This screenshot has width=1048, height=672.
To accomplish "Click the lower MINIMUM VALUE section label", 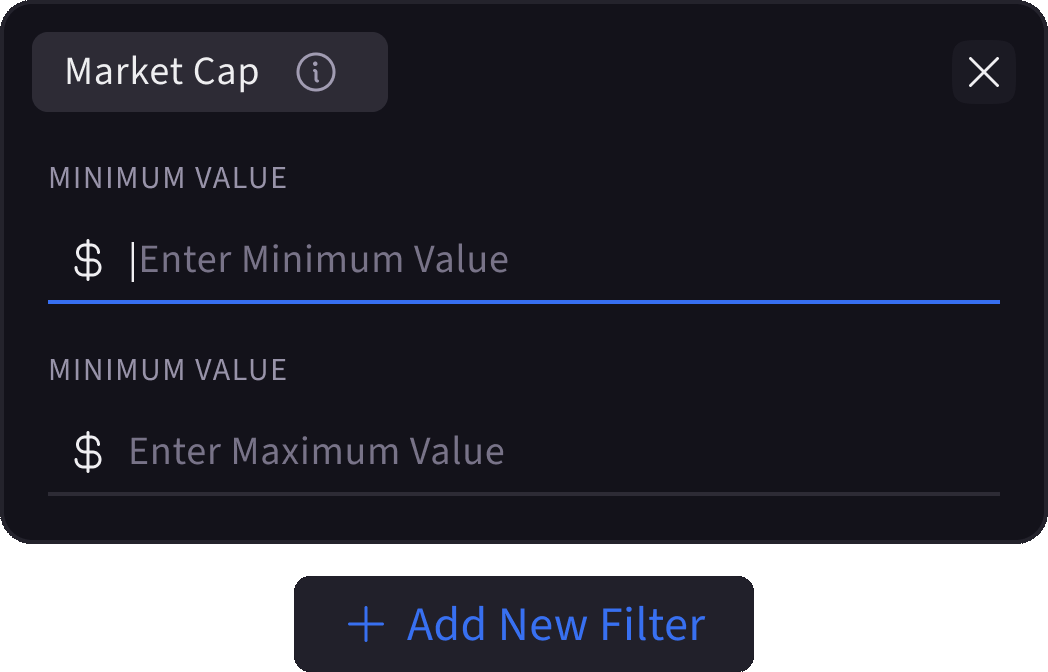I will pyautogui.click(x=167, y=369).
